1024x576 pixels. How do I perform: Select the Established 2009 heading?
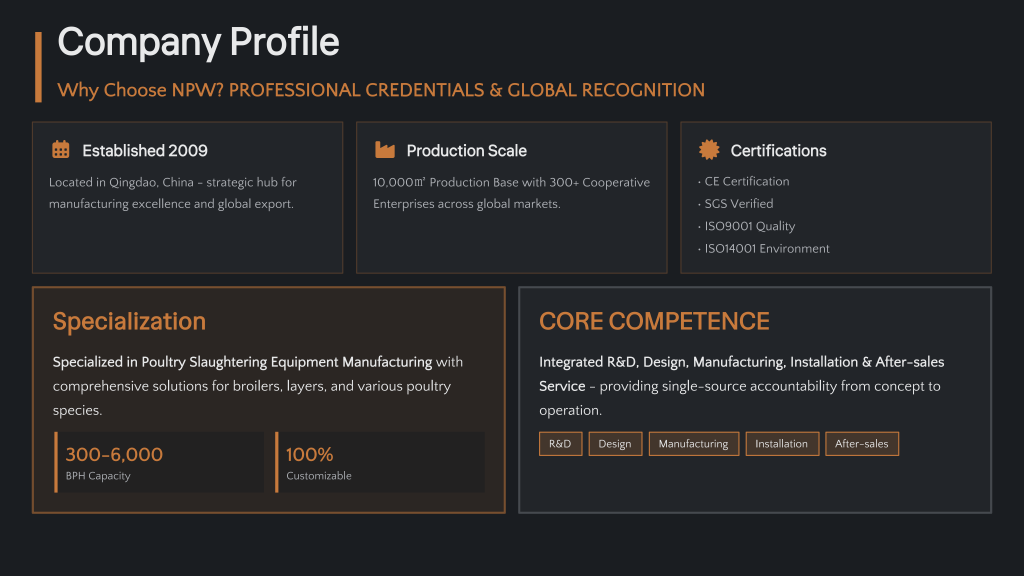[x=145, y=151]
